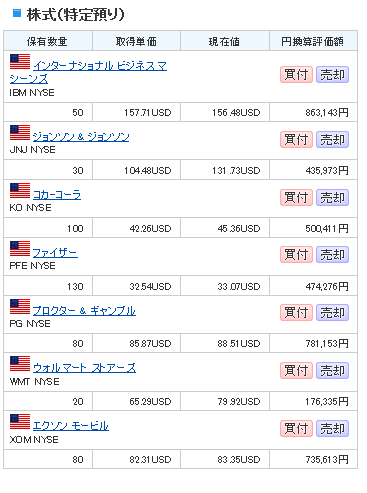Open the エクソン モービル stock link
This screenshot has width=367, height=493.
(71, 426)
